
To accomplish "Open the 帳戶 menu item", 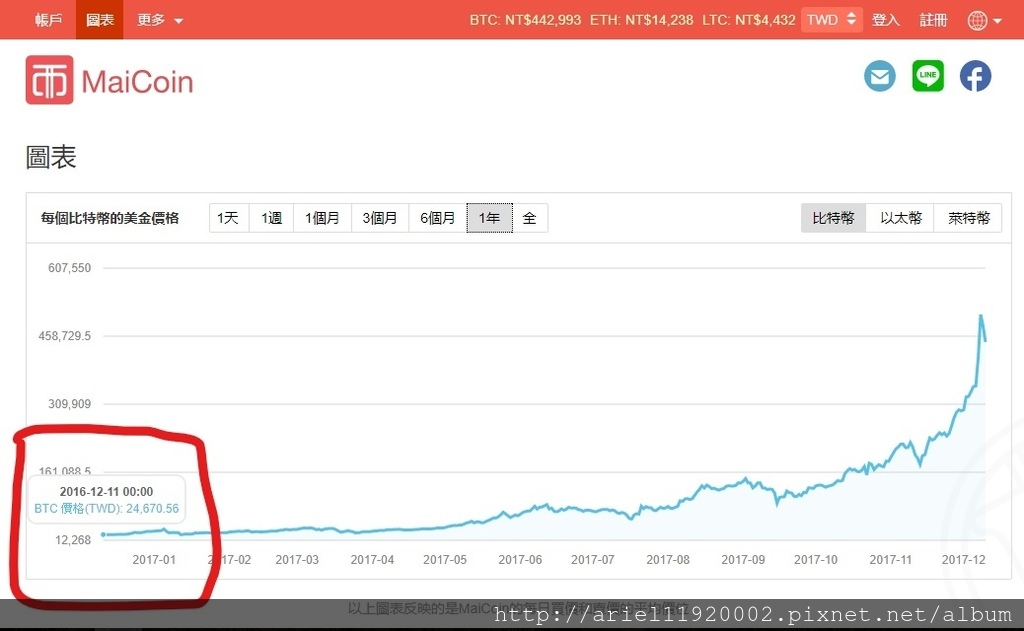I will 48,20.
